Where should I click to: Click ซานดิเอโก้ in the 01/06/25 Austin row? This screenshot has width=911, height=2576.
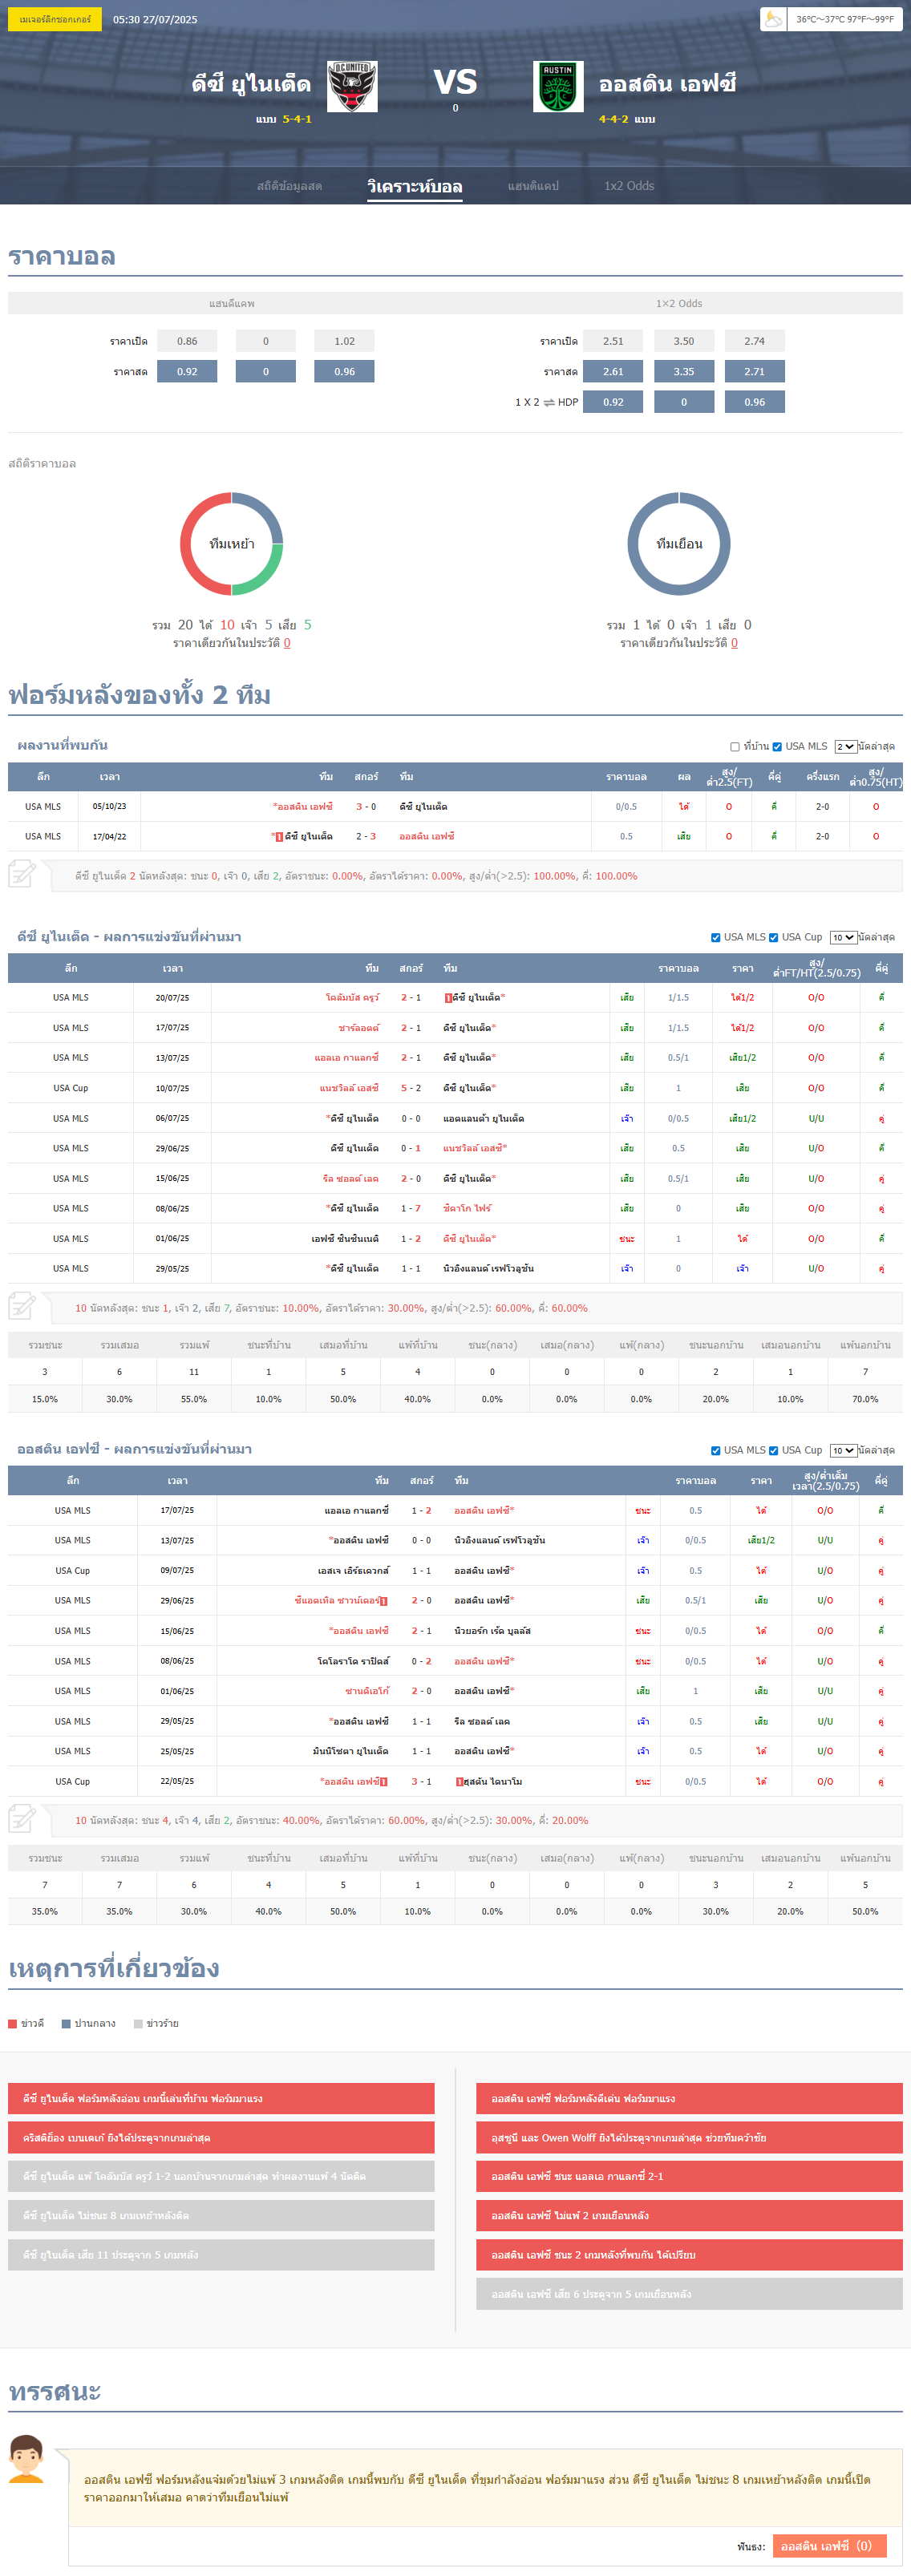[367, 1691]
